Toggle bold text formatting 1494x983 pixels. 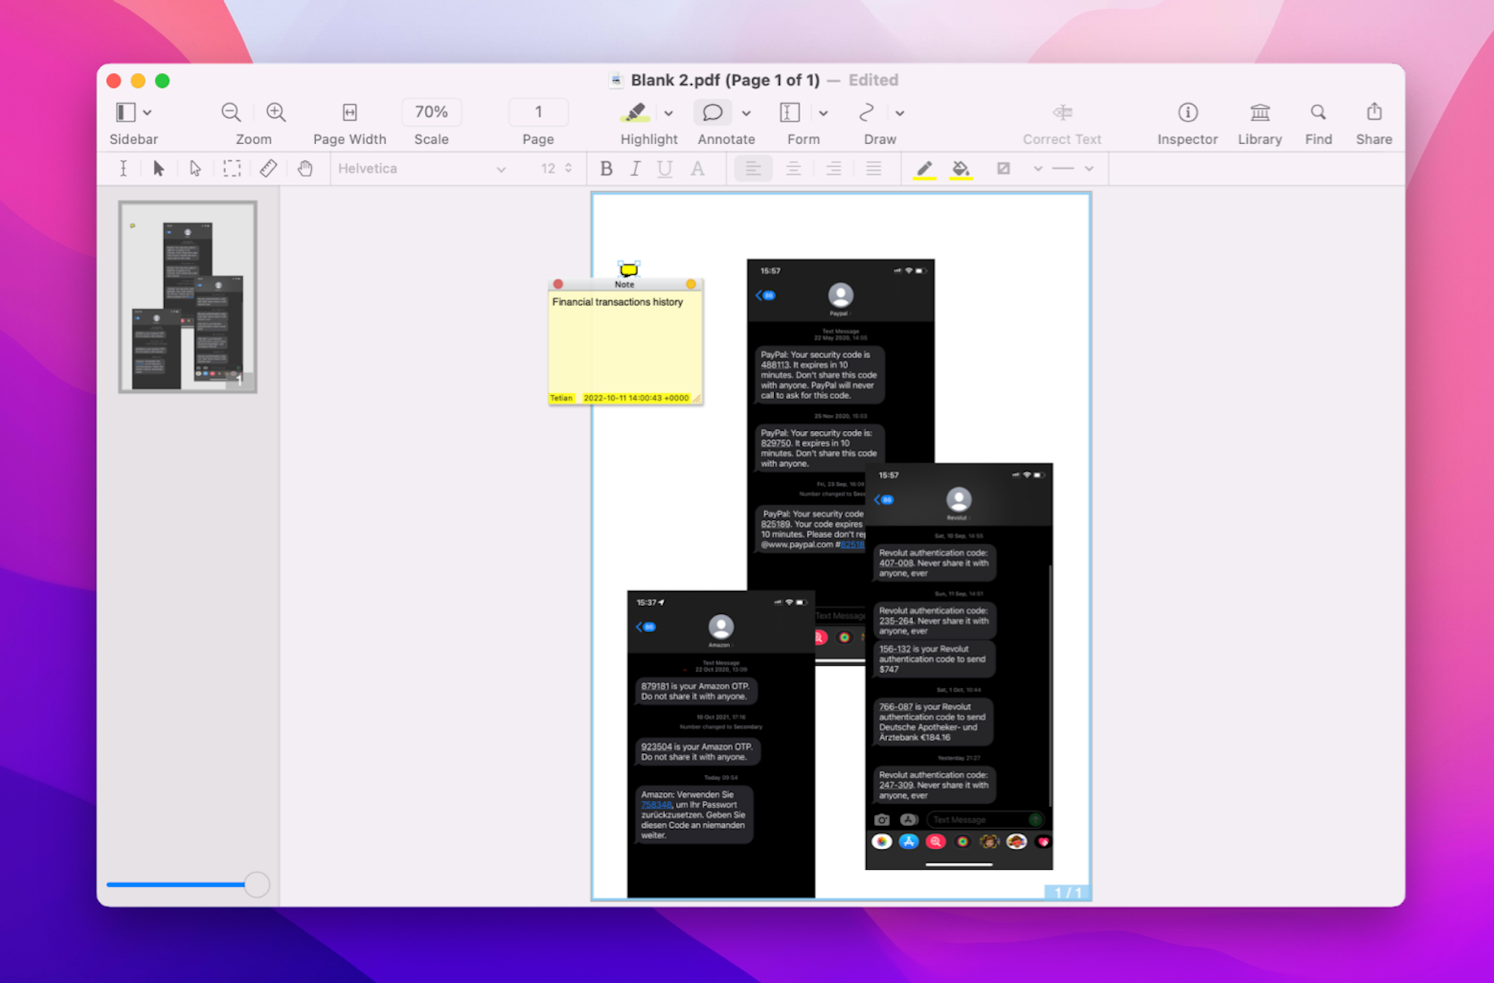click(x=606, y=168)
